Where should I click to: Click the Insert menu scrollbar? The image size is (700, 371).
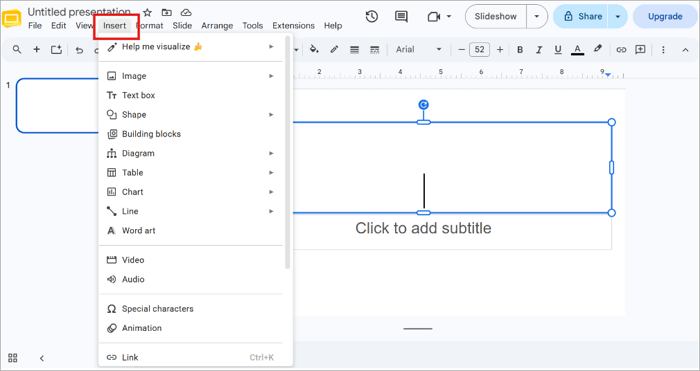pyautogui.click(x=288, y=152)
